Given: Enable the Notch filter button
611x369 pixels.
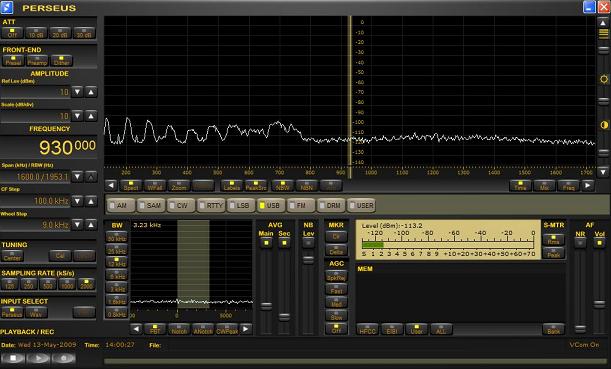Looking at the screenshot, I should 179,329.
